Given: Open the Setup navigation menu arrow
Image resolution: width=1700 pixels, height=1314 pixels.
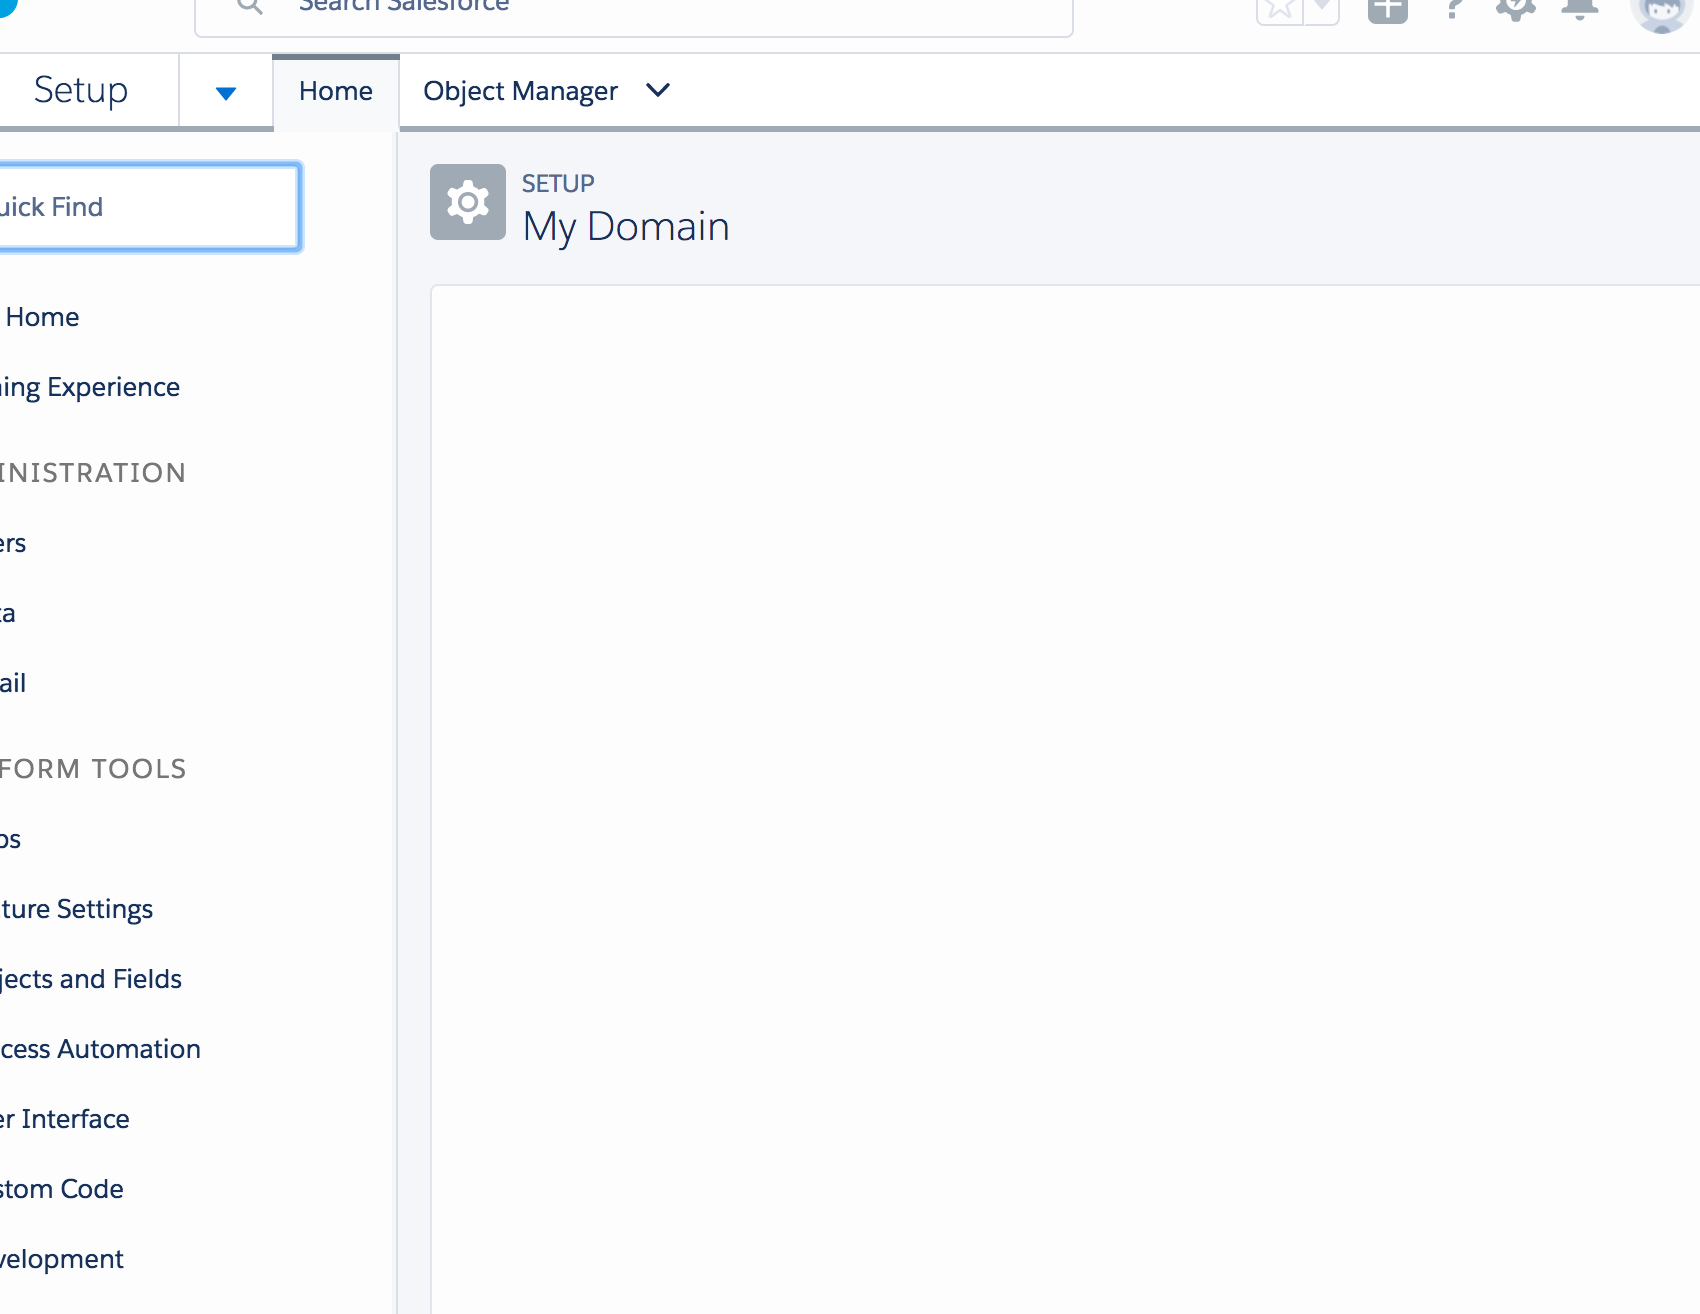Looking at the screenshot, I should (226, 93).
